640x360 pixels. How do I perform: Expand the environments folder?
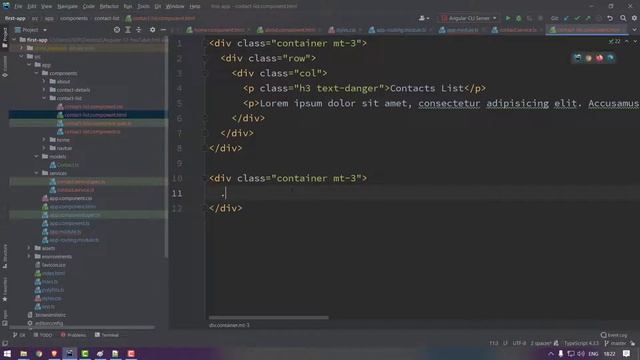(29, 256)
